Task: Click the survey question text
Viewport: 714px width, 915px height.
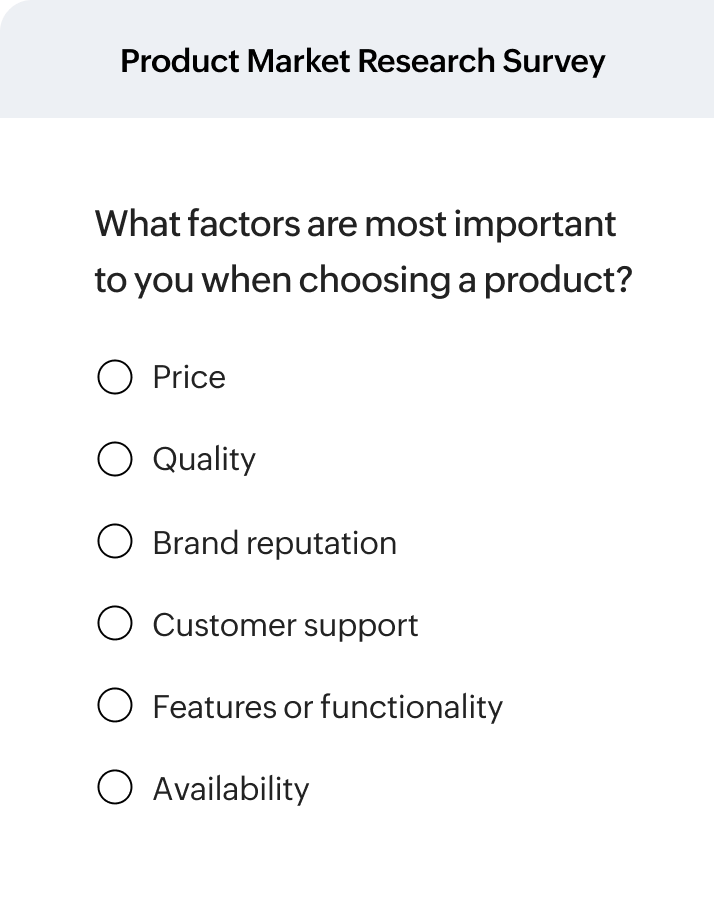Action: 363,251
